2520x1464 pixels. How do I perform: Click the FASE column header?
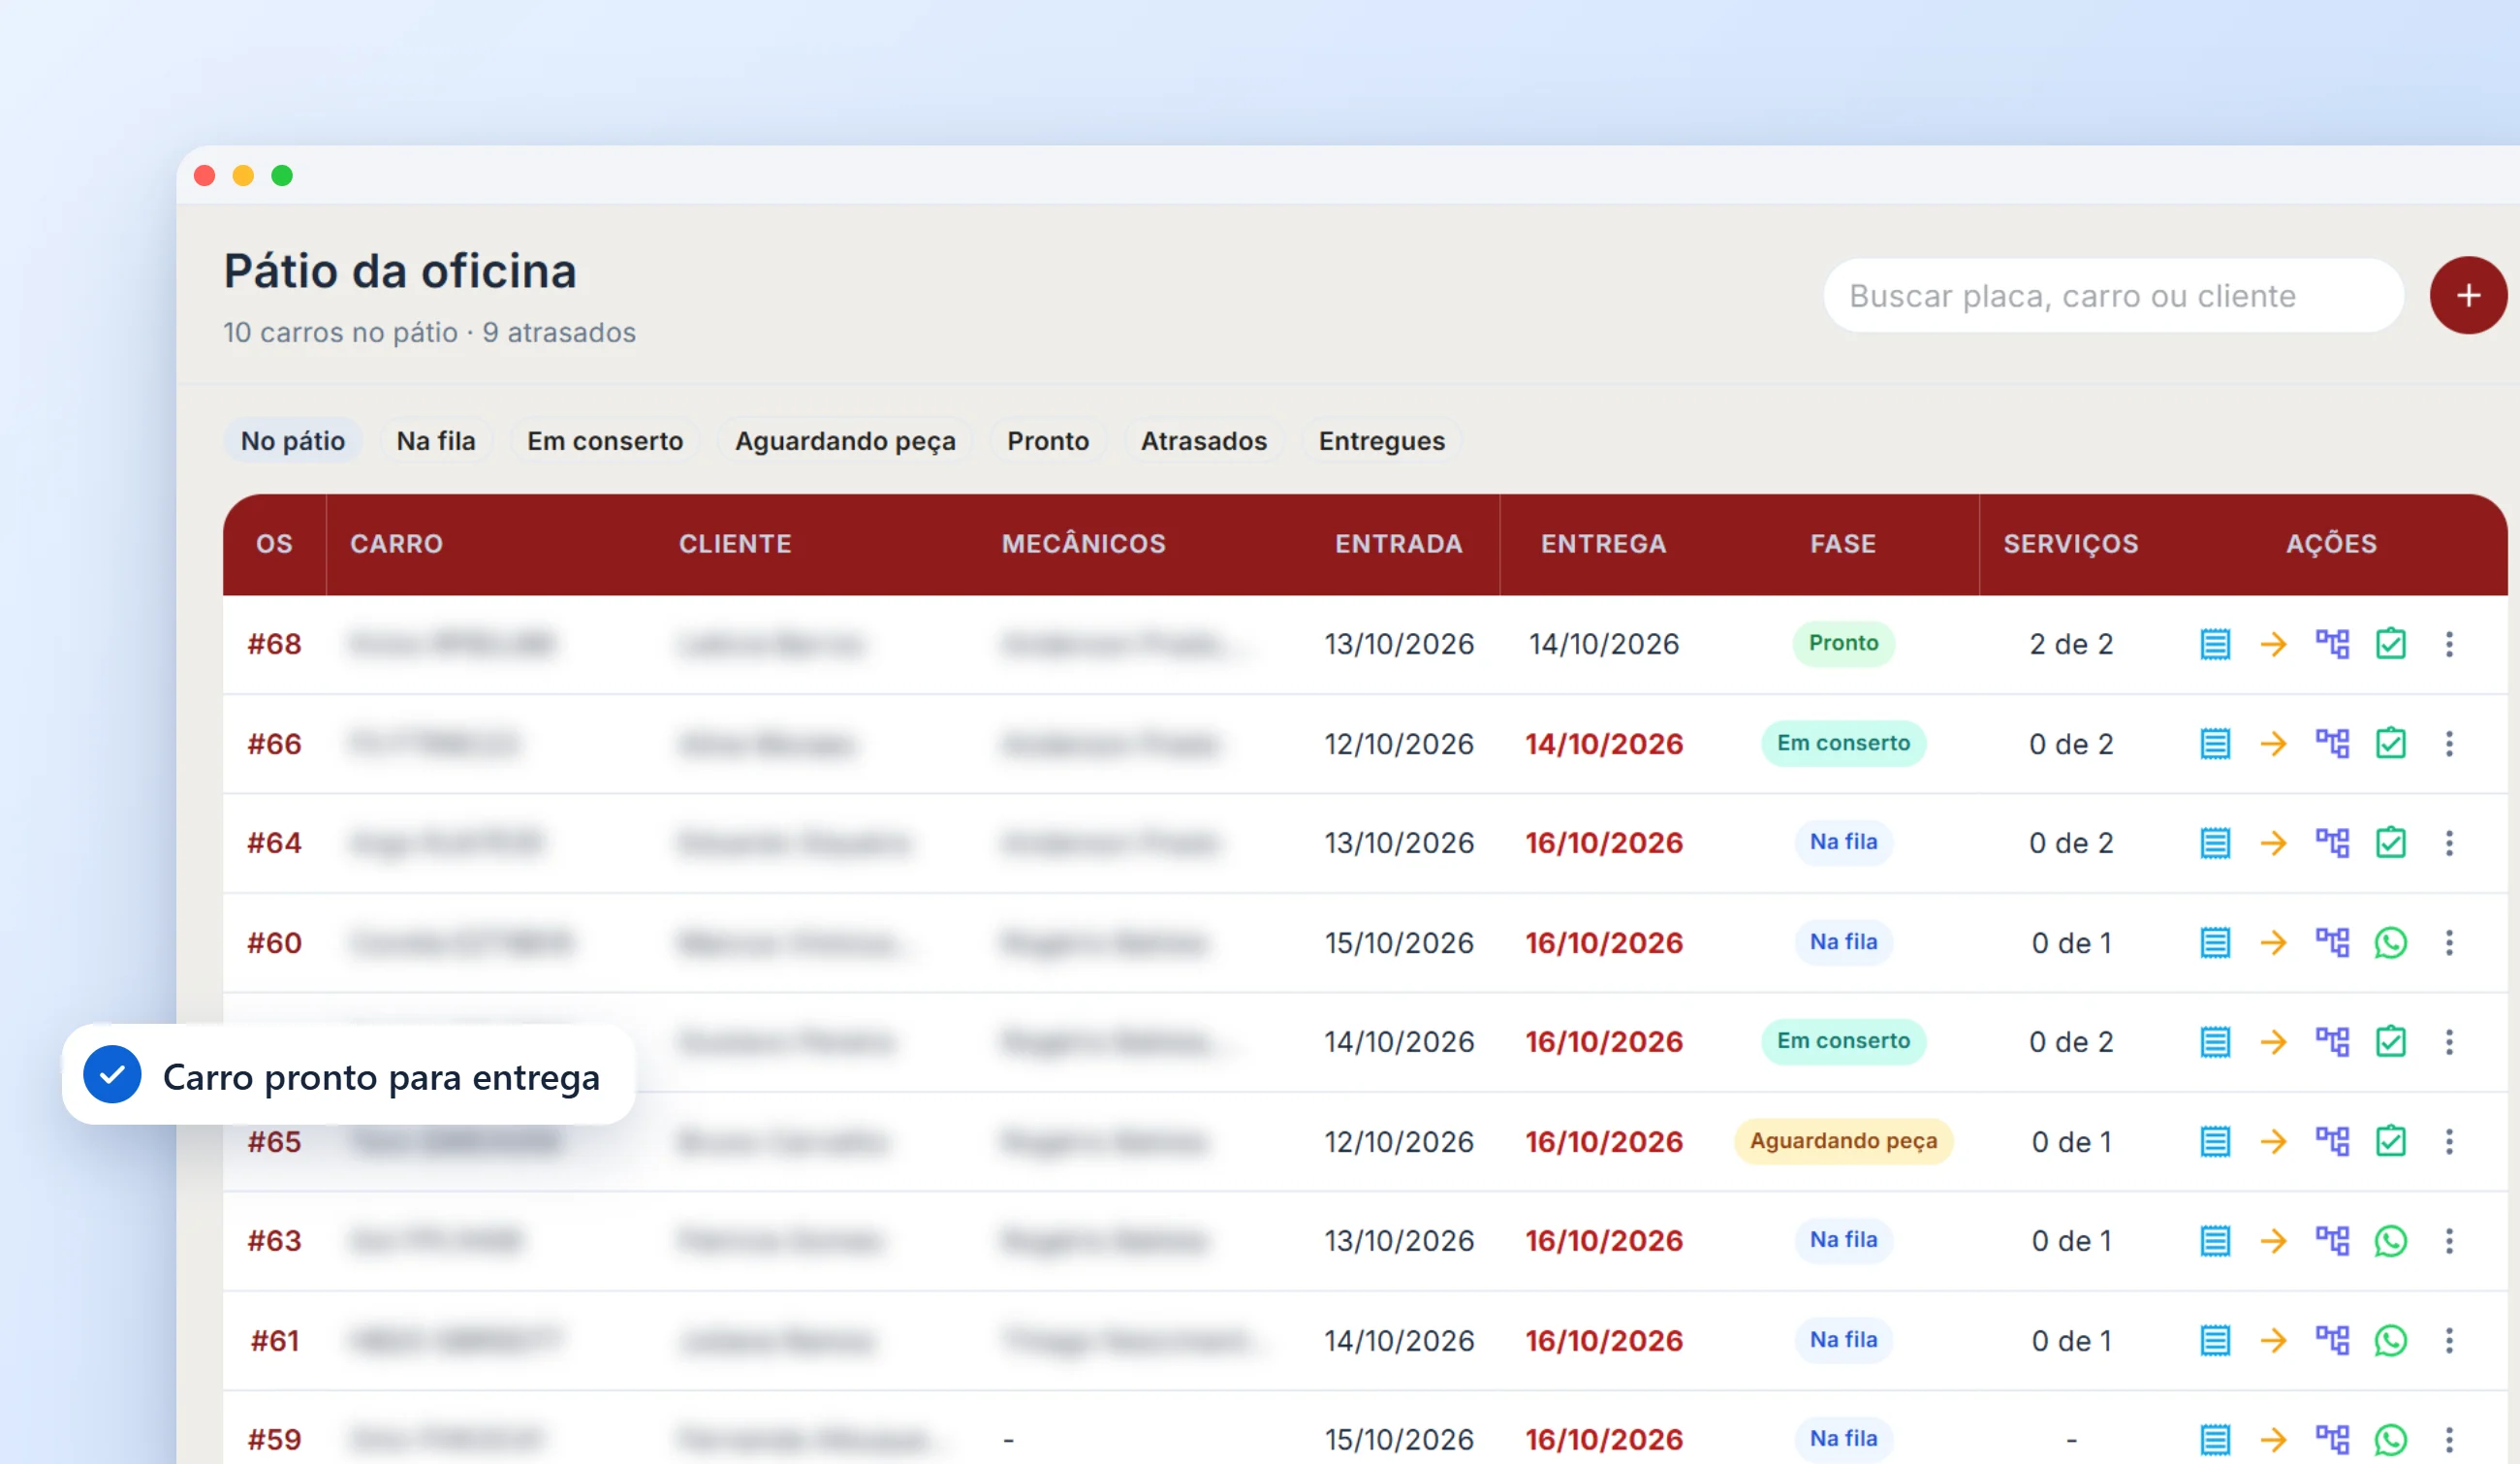[x=1843, y=544]
